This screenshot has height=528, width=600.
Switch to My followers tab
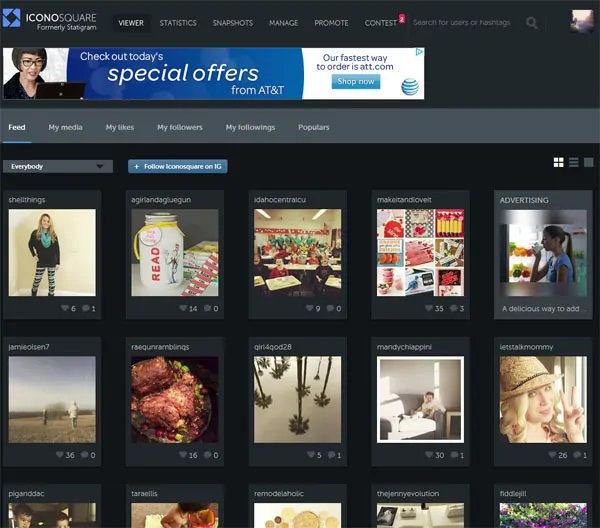pyautogui.click(x=180, y=127)
